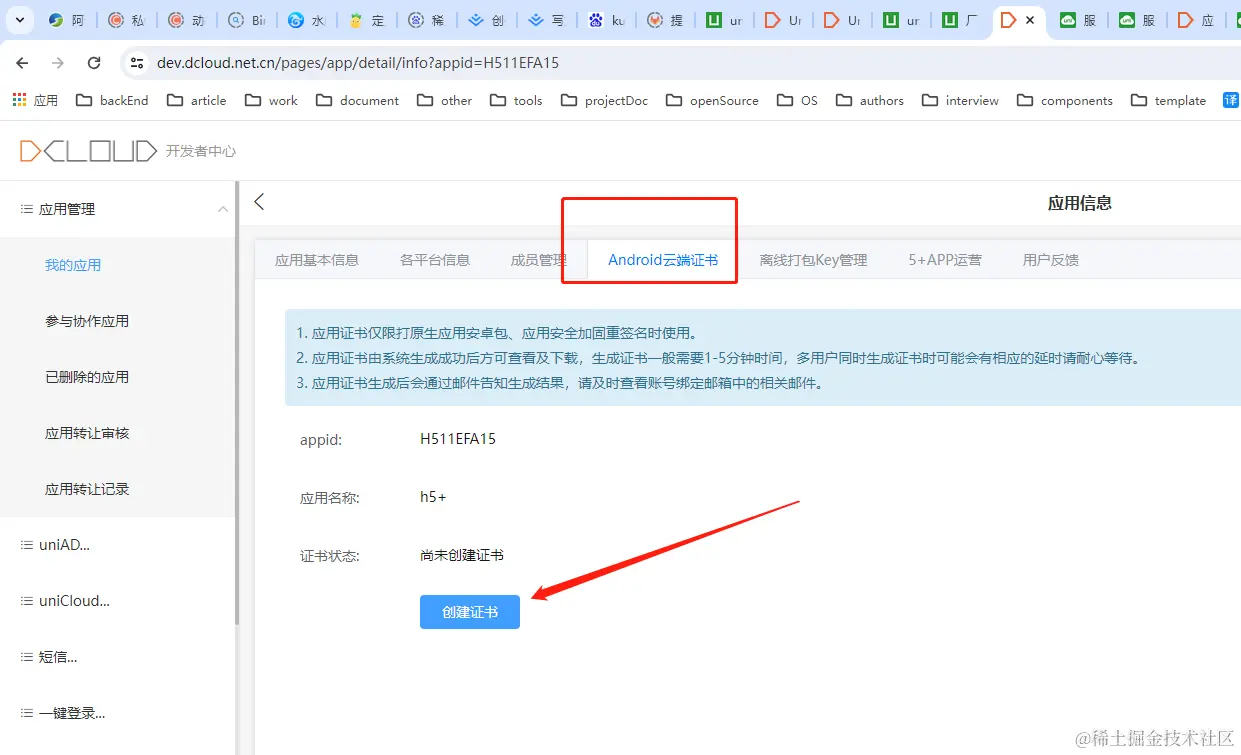1241x755 pixels.
Task: Switch to the '私' browser tab
Action: point(126,20)
